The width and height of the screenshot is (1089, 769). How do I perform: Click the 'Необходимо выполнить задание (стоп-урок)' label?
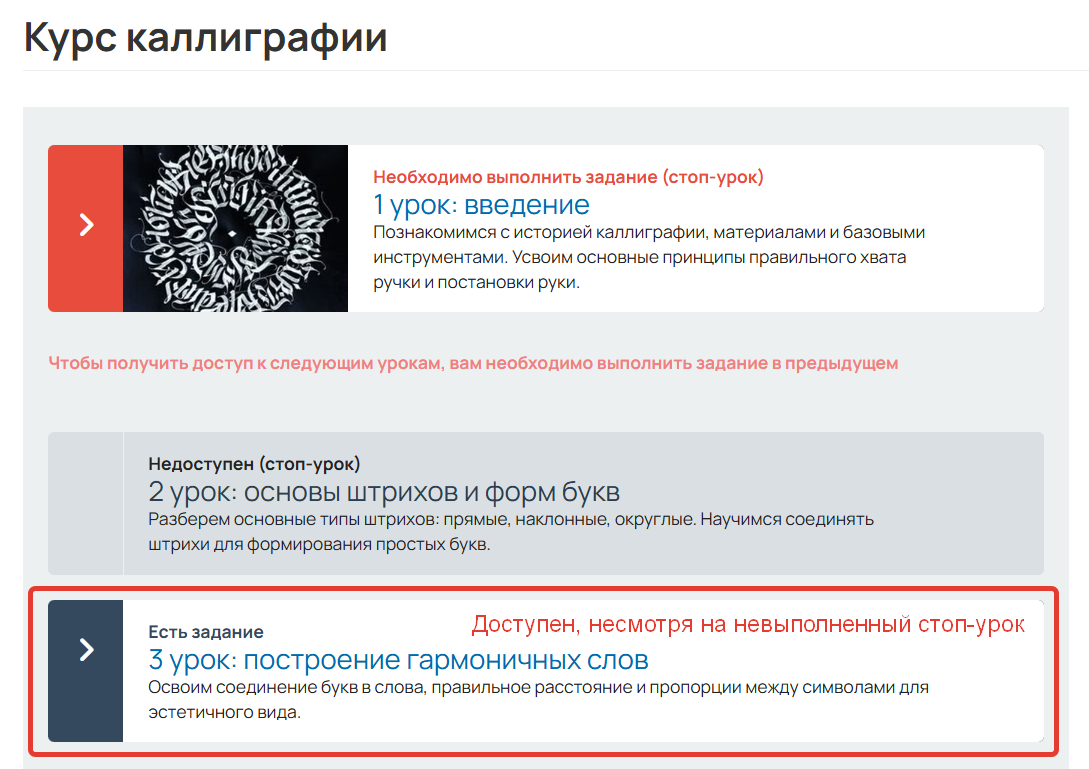coord(569,174)
